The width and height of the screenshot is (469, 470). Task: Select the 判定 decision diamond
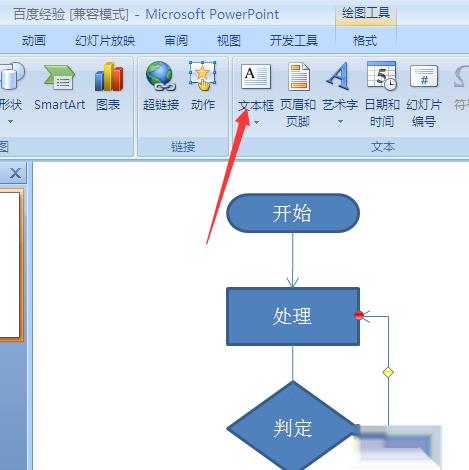[293, 428]
